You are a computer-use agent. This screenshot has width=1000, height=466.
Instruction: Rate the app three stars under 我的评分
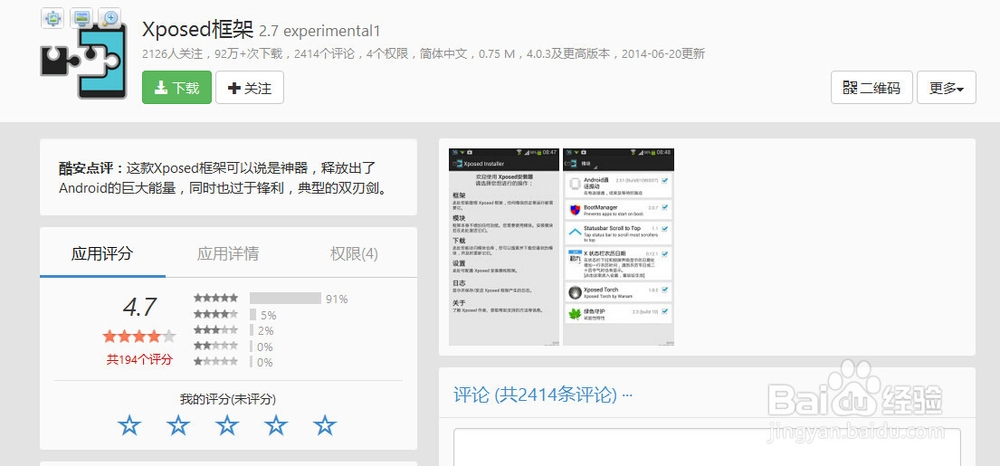227,425
